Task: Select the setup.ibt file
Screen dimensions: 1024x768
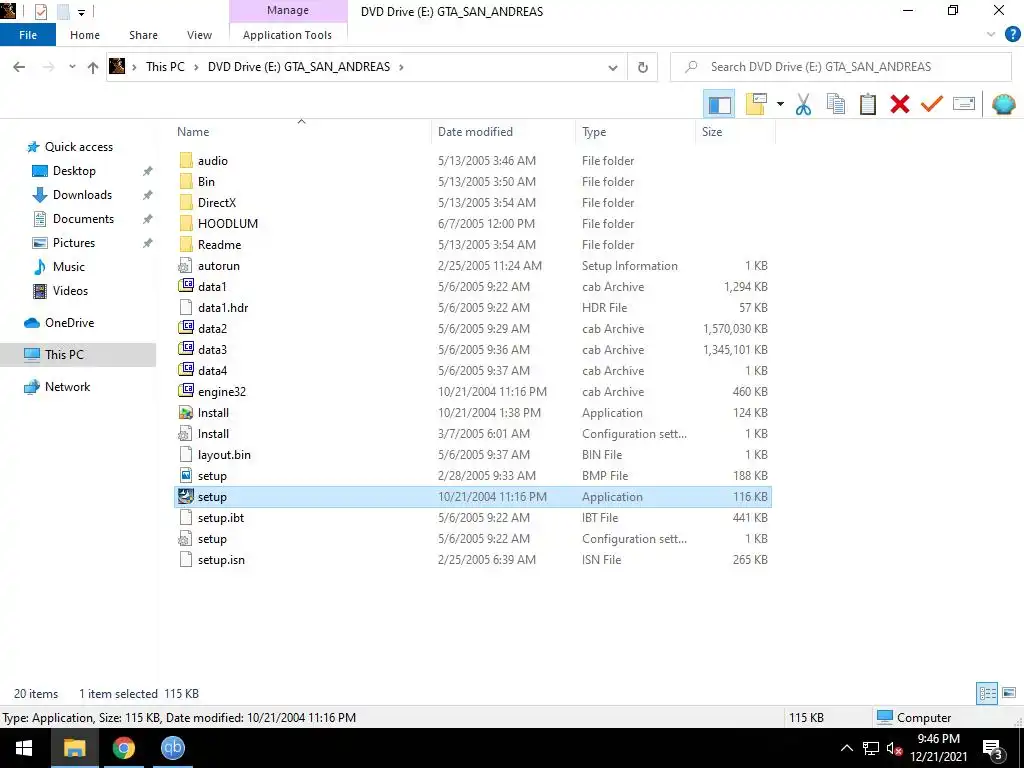Action: click(221, 518)
